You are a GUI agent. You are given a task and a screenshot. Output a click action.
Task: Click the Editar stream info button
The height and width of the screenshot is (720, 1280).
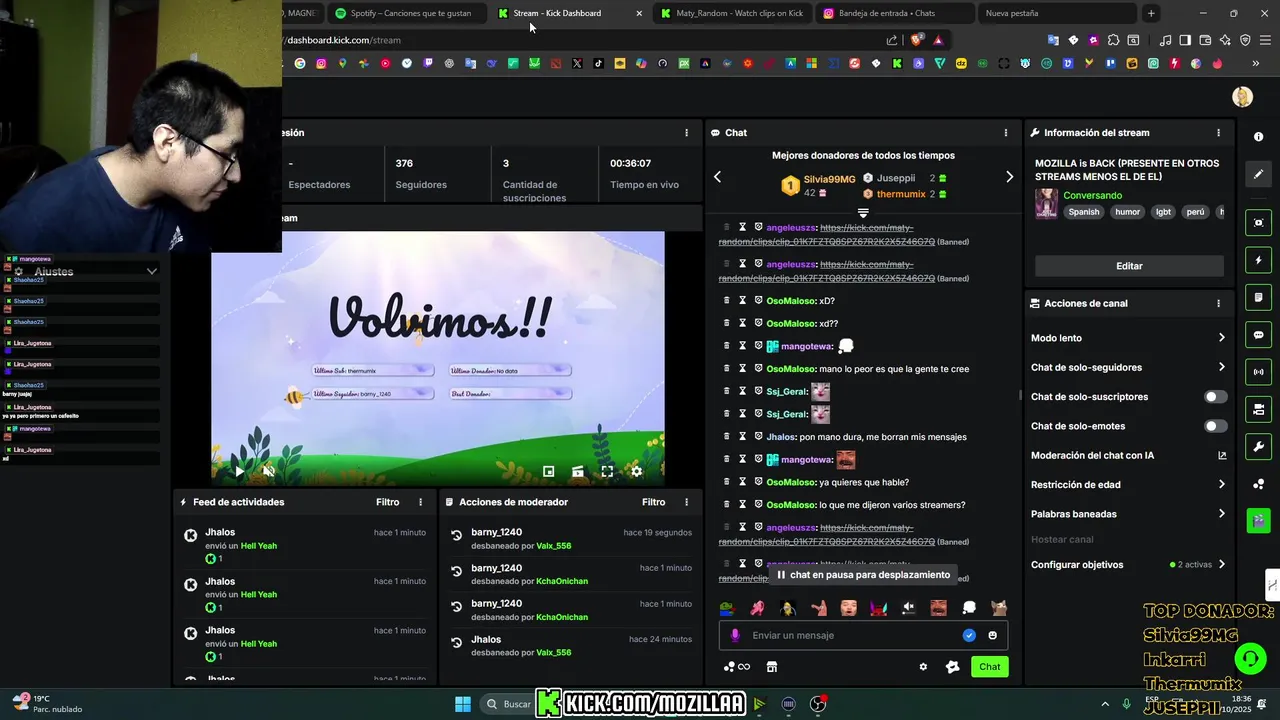[x=1129, y=266]
